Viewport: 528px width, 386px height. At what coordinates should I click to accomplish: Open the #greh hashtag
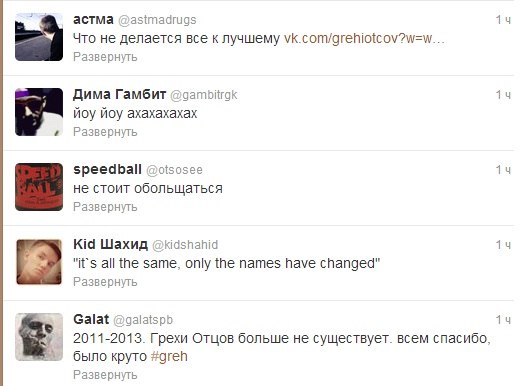[169, 356]
